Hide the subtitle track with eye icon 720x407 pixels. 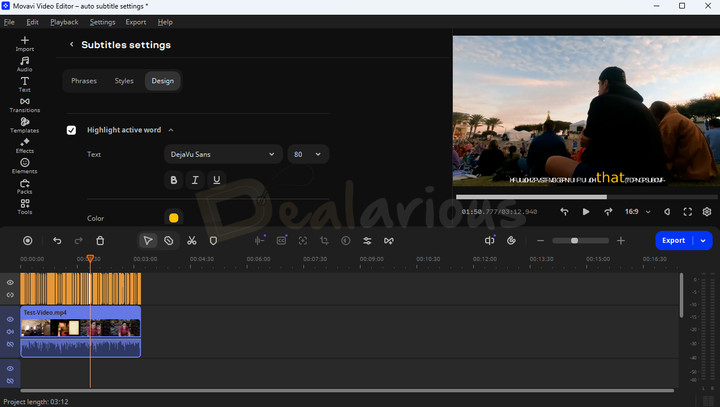coord(10,283)
